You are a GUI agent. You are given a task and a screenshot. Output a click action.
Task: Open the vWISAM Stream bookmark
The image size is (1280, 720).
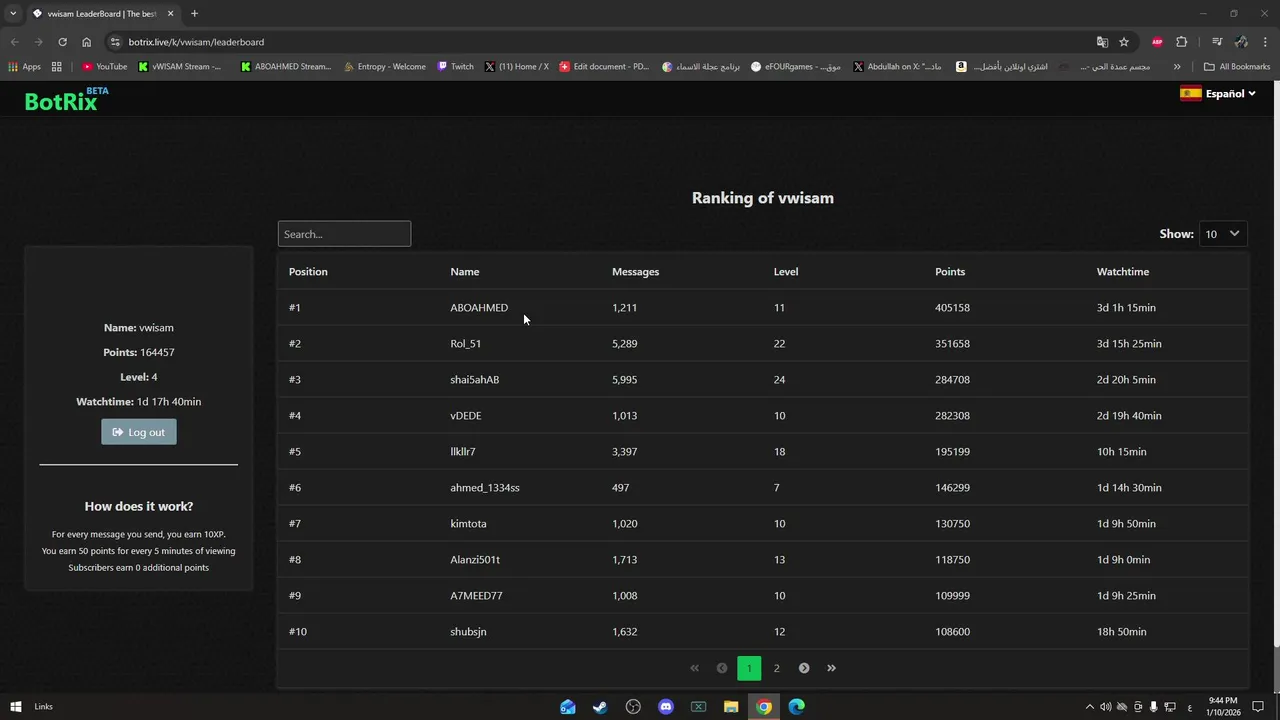(180, 67)
